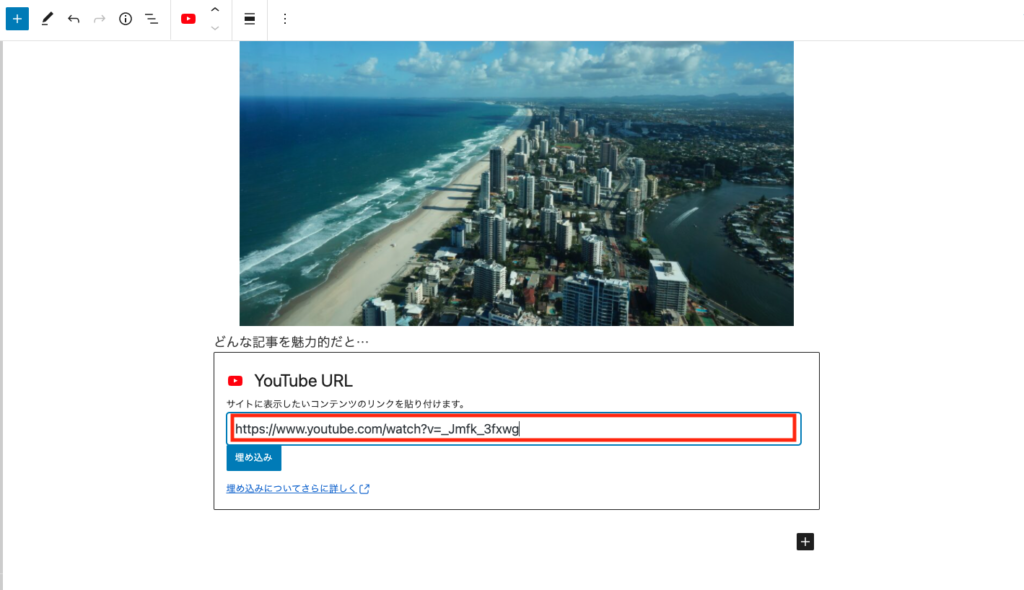Image resolution: width=1024 pixels, height=590 pixels.
Task: Open the content details info icon
Action: 125,19
